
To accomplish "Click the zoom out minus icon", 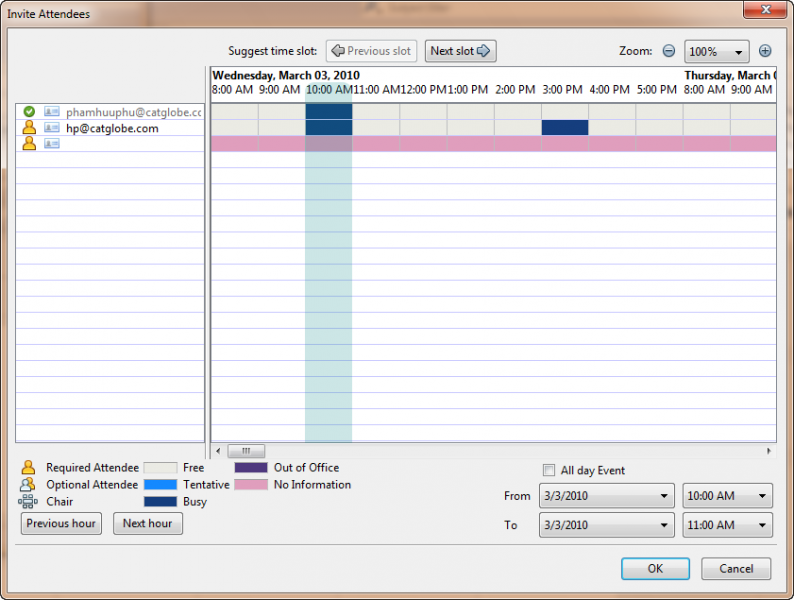I will coord(669,51).
